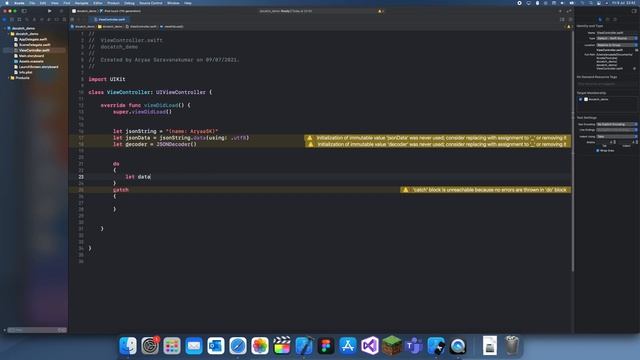Open Outlook from the Dock
This screenshot has height=360, width=640.
coord(216,346)
